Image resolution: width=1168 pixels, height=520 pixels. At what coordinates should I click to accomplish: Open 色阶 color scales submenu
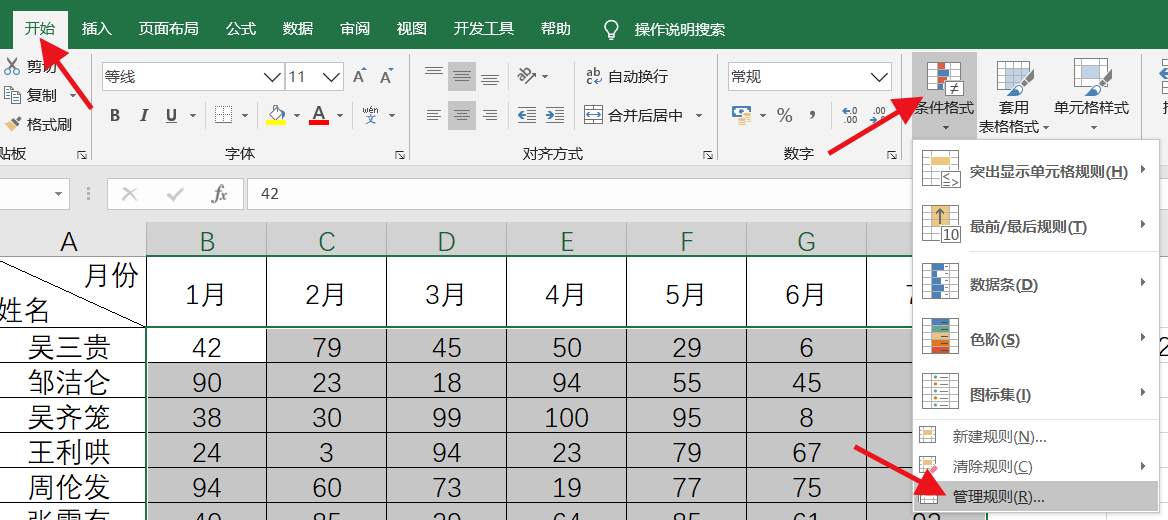click(x=1036, y=340)
